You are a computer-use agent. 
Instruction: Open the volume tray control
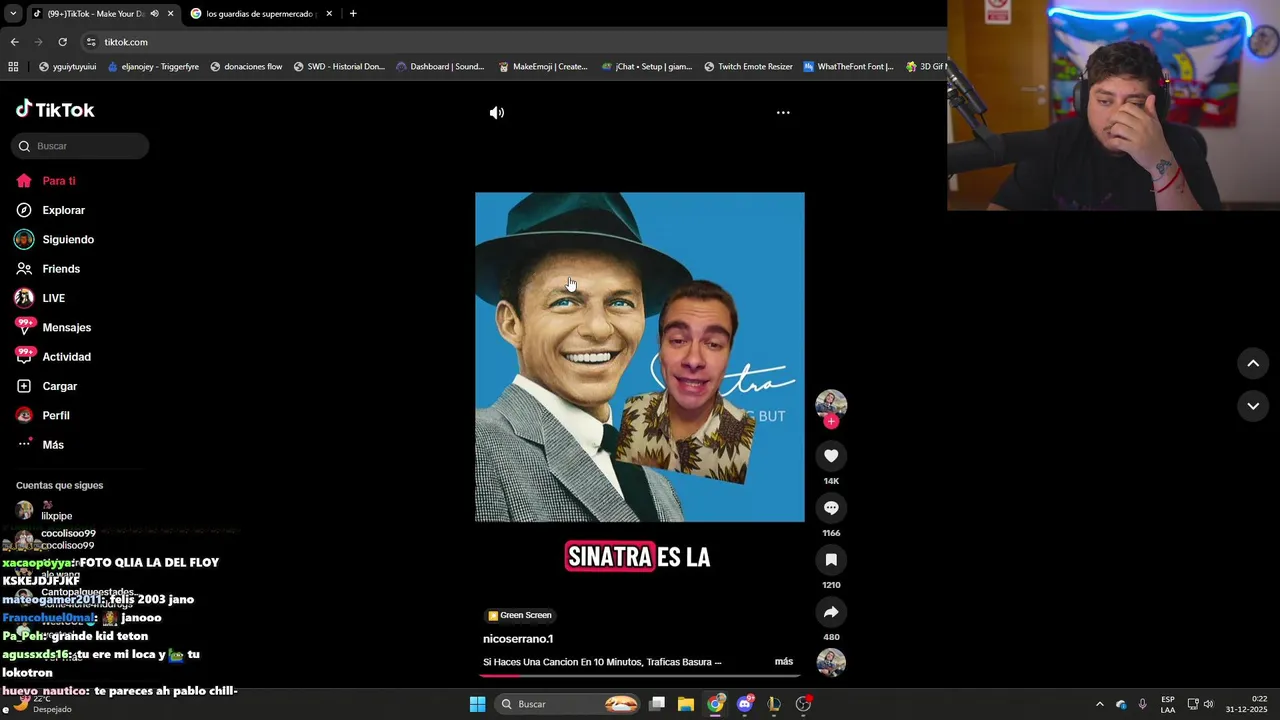1208,704
